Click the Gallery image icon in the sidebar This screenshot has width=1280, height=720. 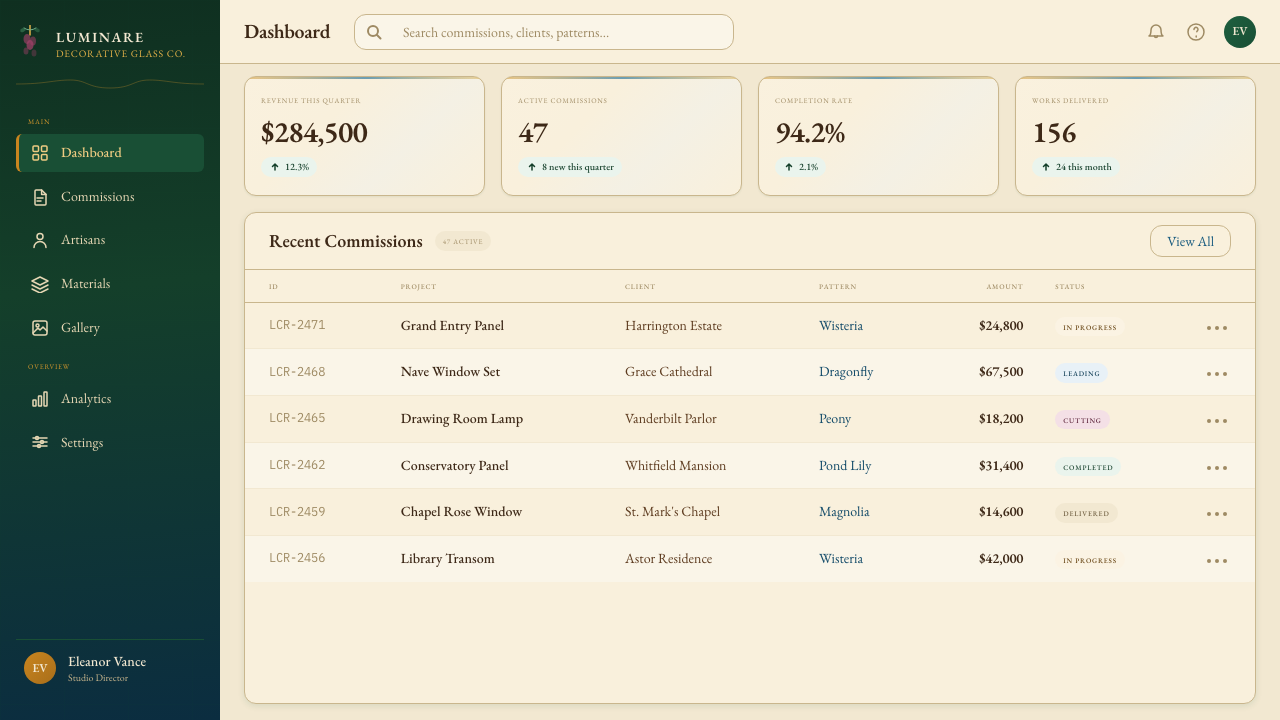[x=40, y=328]
